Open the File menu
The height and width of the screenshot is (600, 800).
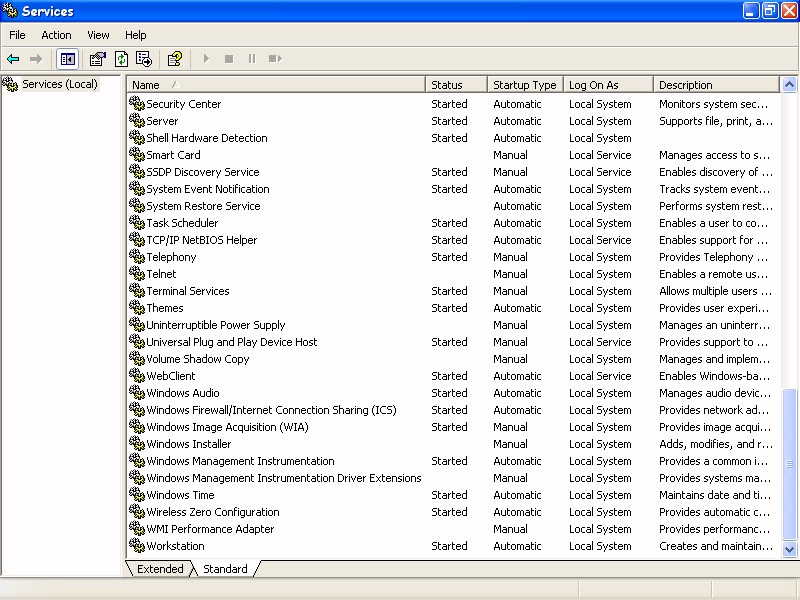pos(17,35)
